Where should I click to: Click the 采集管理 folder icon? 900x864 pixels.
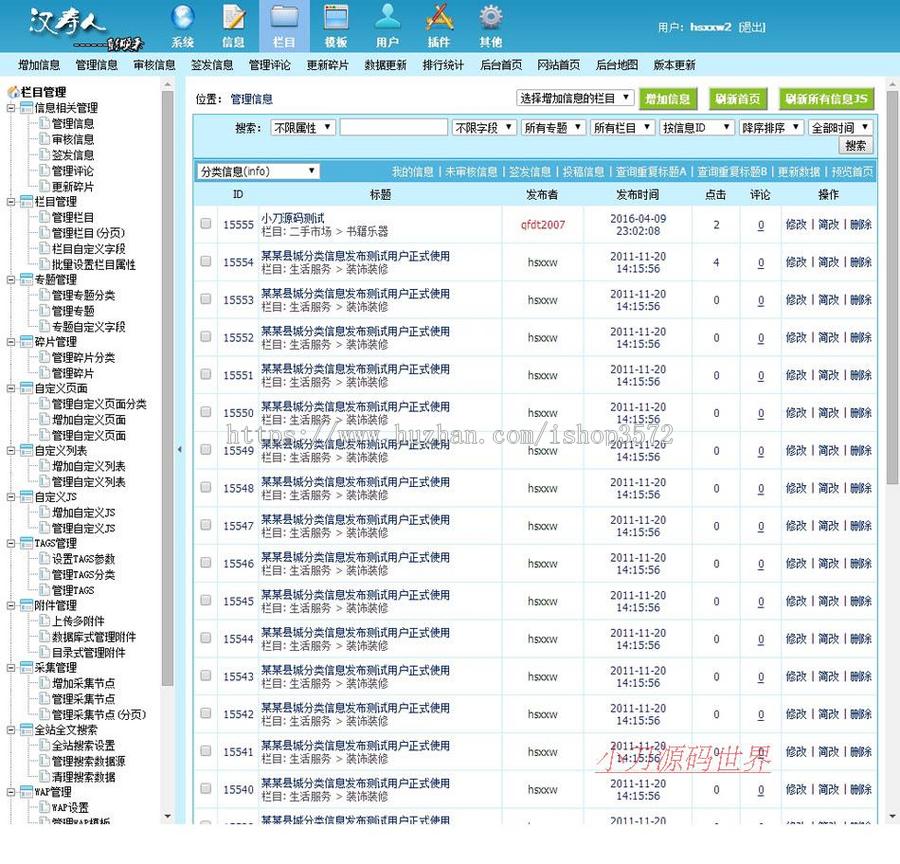[26, 668]
